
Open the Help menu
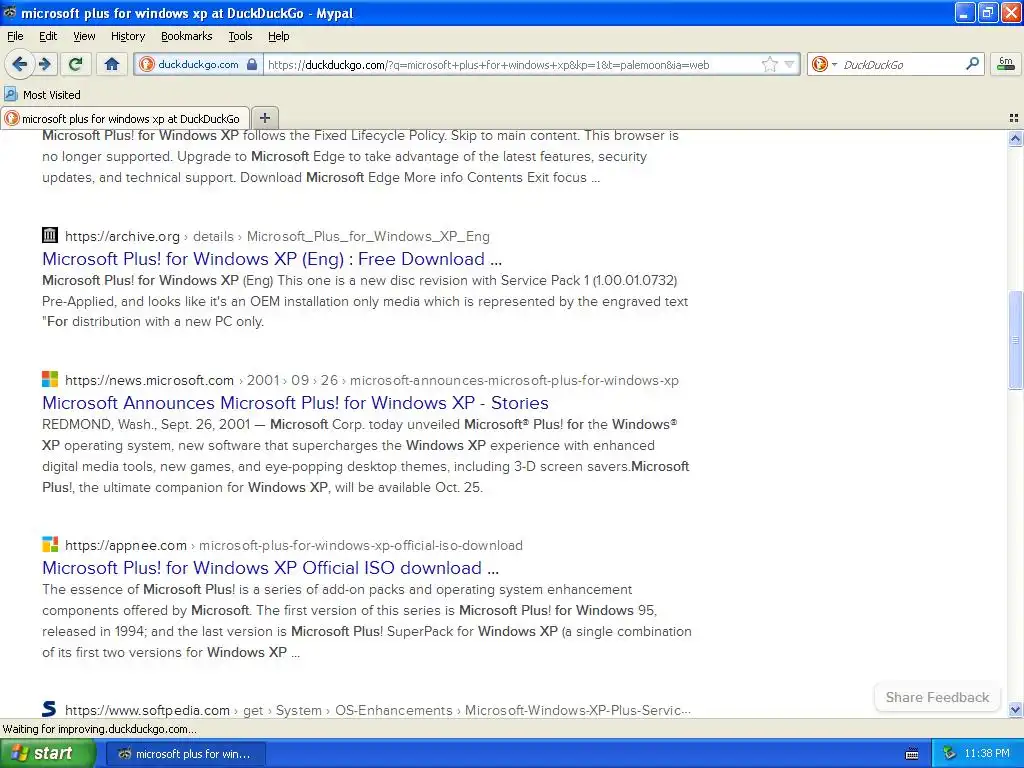click(278, 36)
